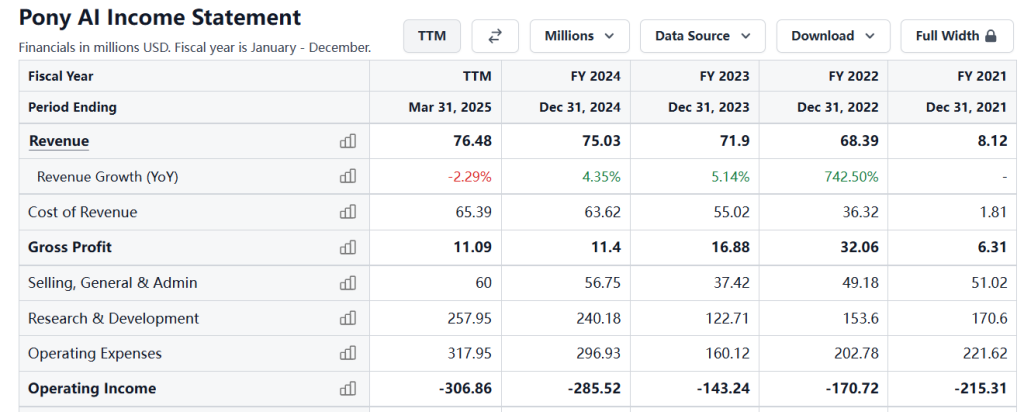Open the Download dropdown
The height and width of the screenshot is (412, 1024).
point(833,36)
